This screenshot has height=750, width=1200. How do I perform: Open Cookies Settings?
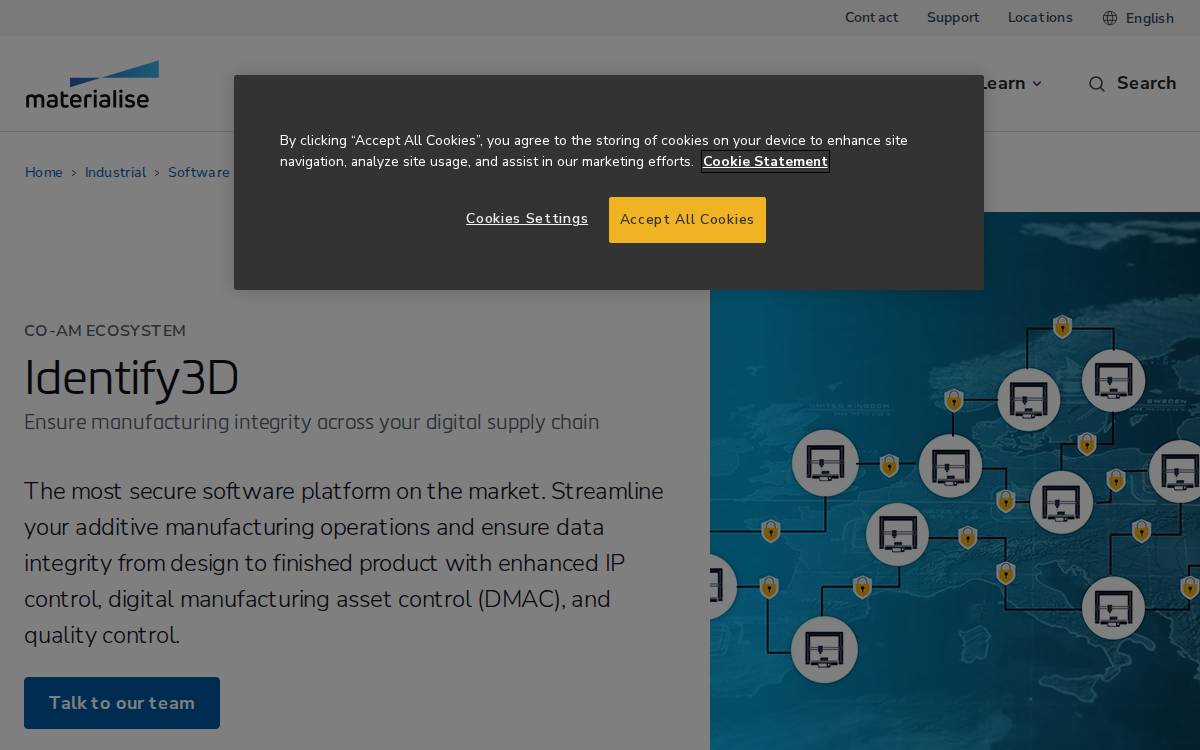point(527,219)
